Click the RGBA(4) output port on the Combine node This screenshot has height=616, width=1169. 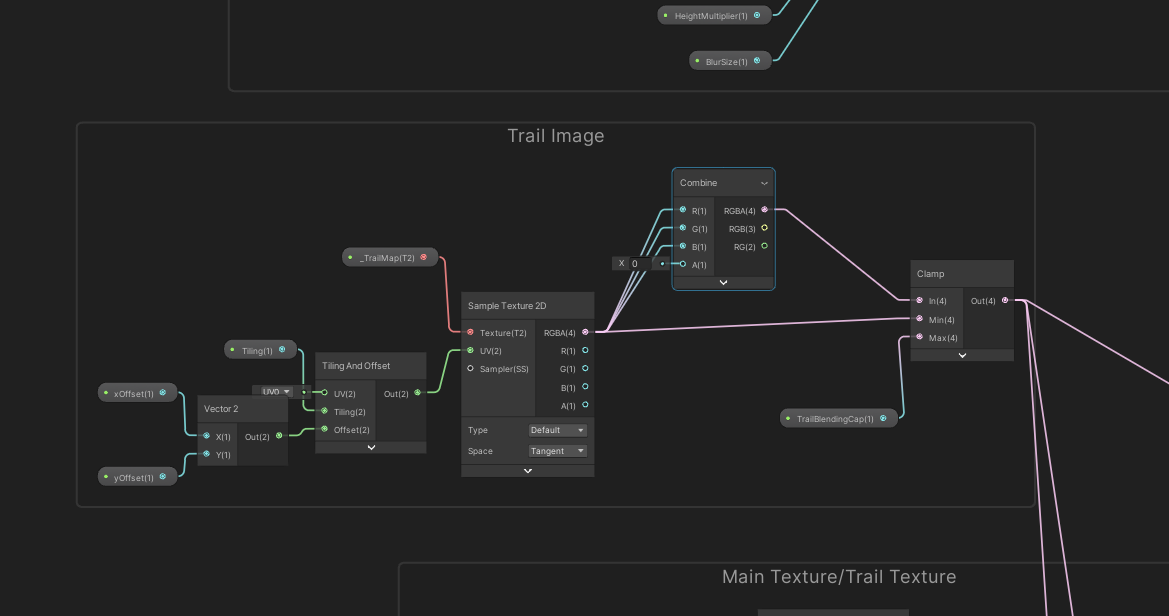(765, 210)
